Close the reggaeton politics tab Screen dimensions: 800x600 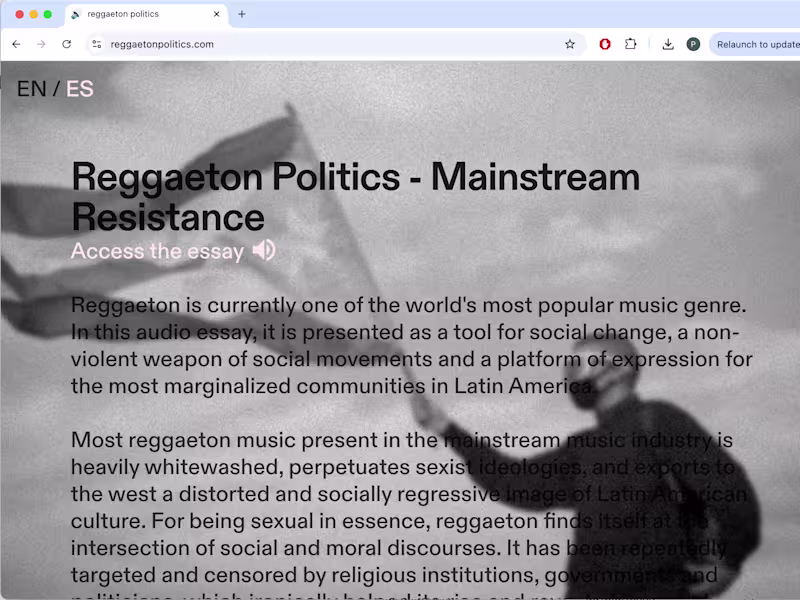[x=216, y=14]
